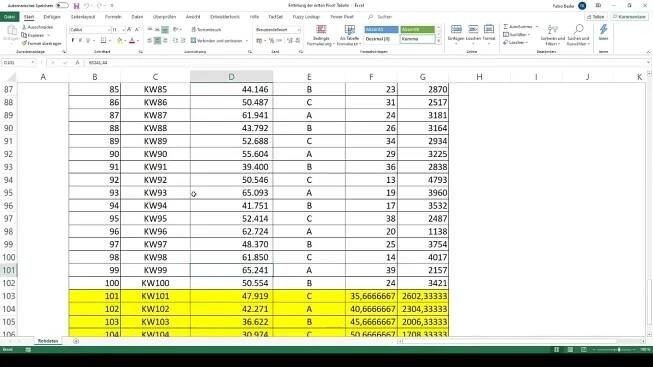
Task: Expand the font name dropdown
Action: [x=109, y=30]
